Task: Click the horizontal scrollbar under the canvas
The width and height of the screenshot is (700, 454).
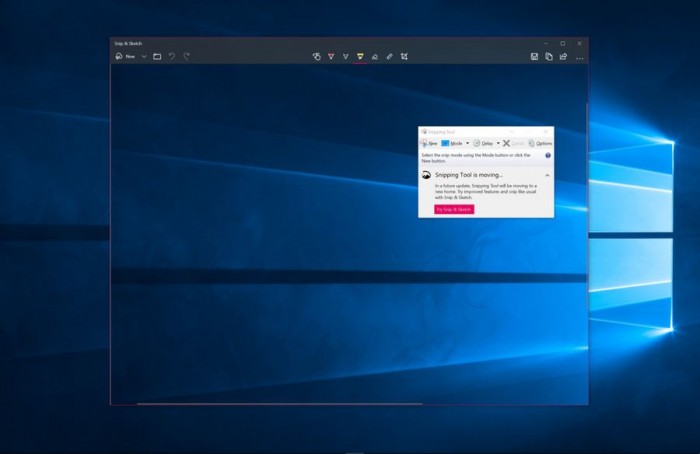Action: click(x=279, y=404)
